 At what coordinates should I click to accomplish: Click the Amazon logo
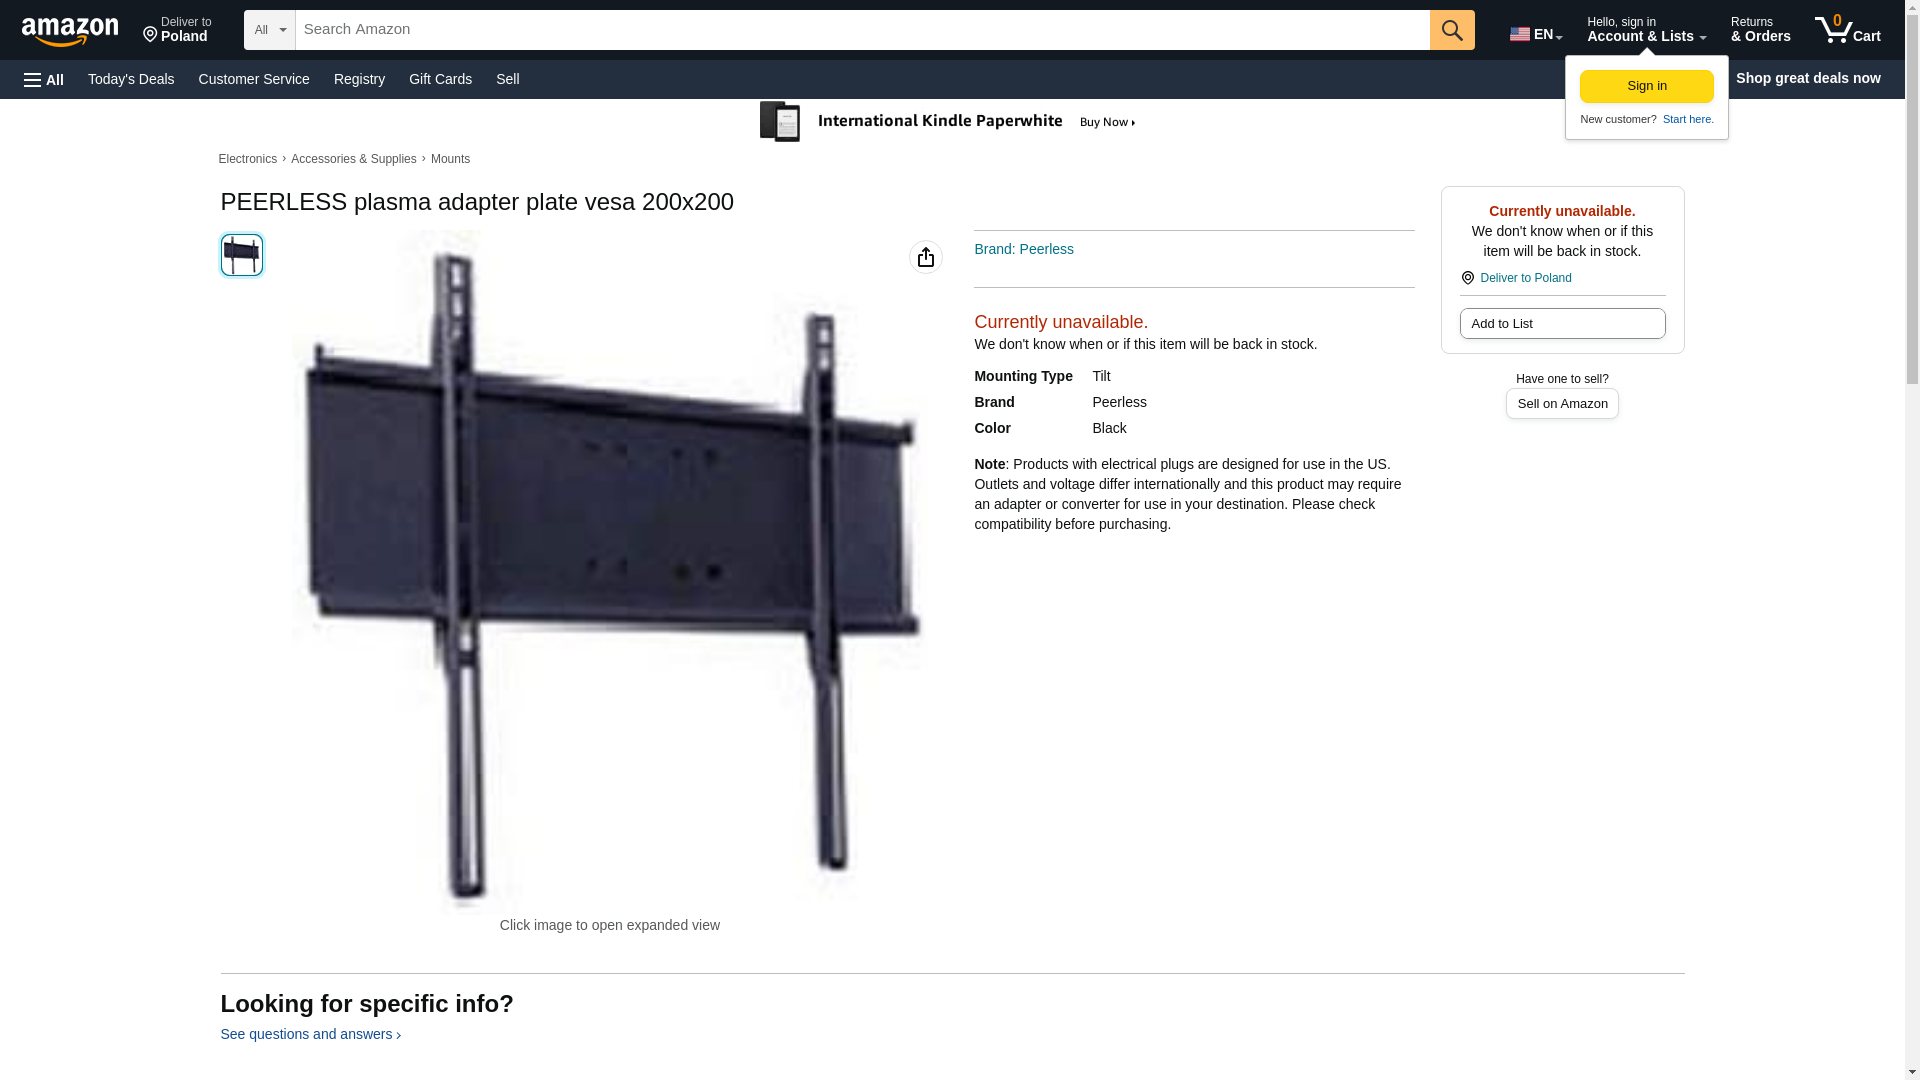pos(70,31)
